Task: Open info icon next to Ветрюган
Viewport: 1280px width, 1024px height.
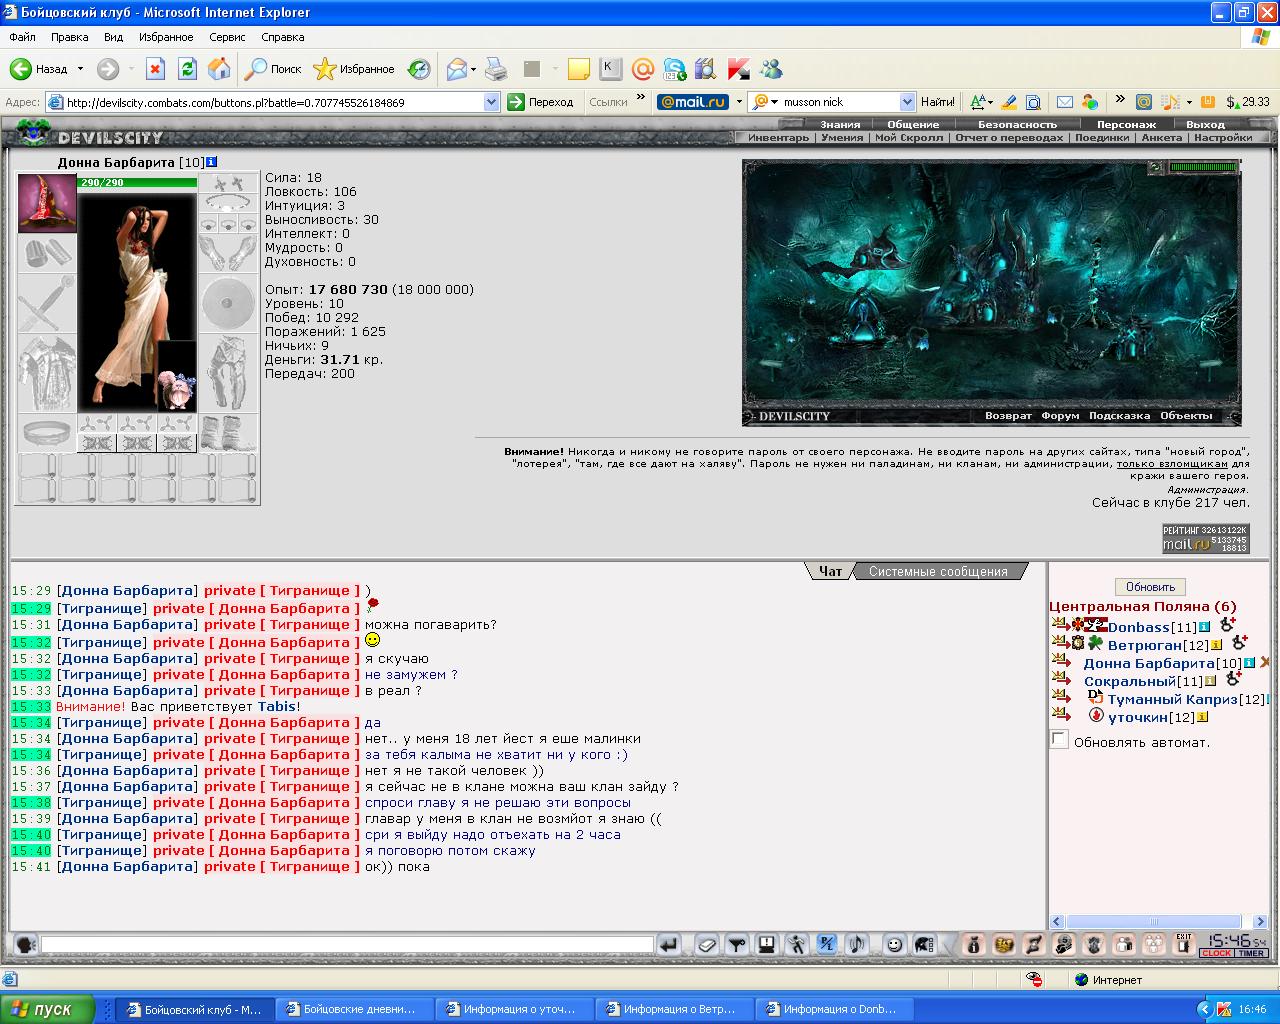Action: pyautogui.click(x=1217, y=646)
